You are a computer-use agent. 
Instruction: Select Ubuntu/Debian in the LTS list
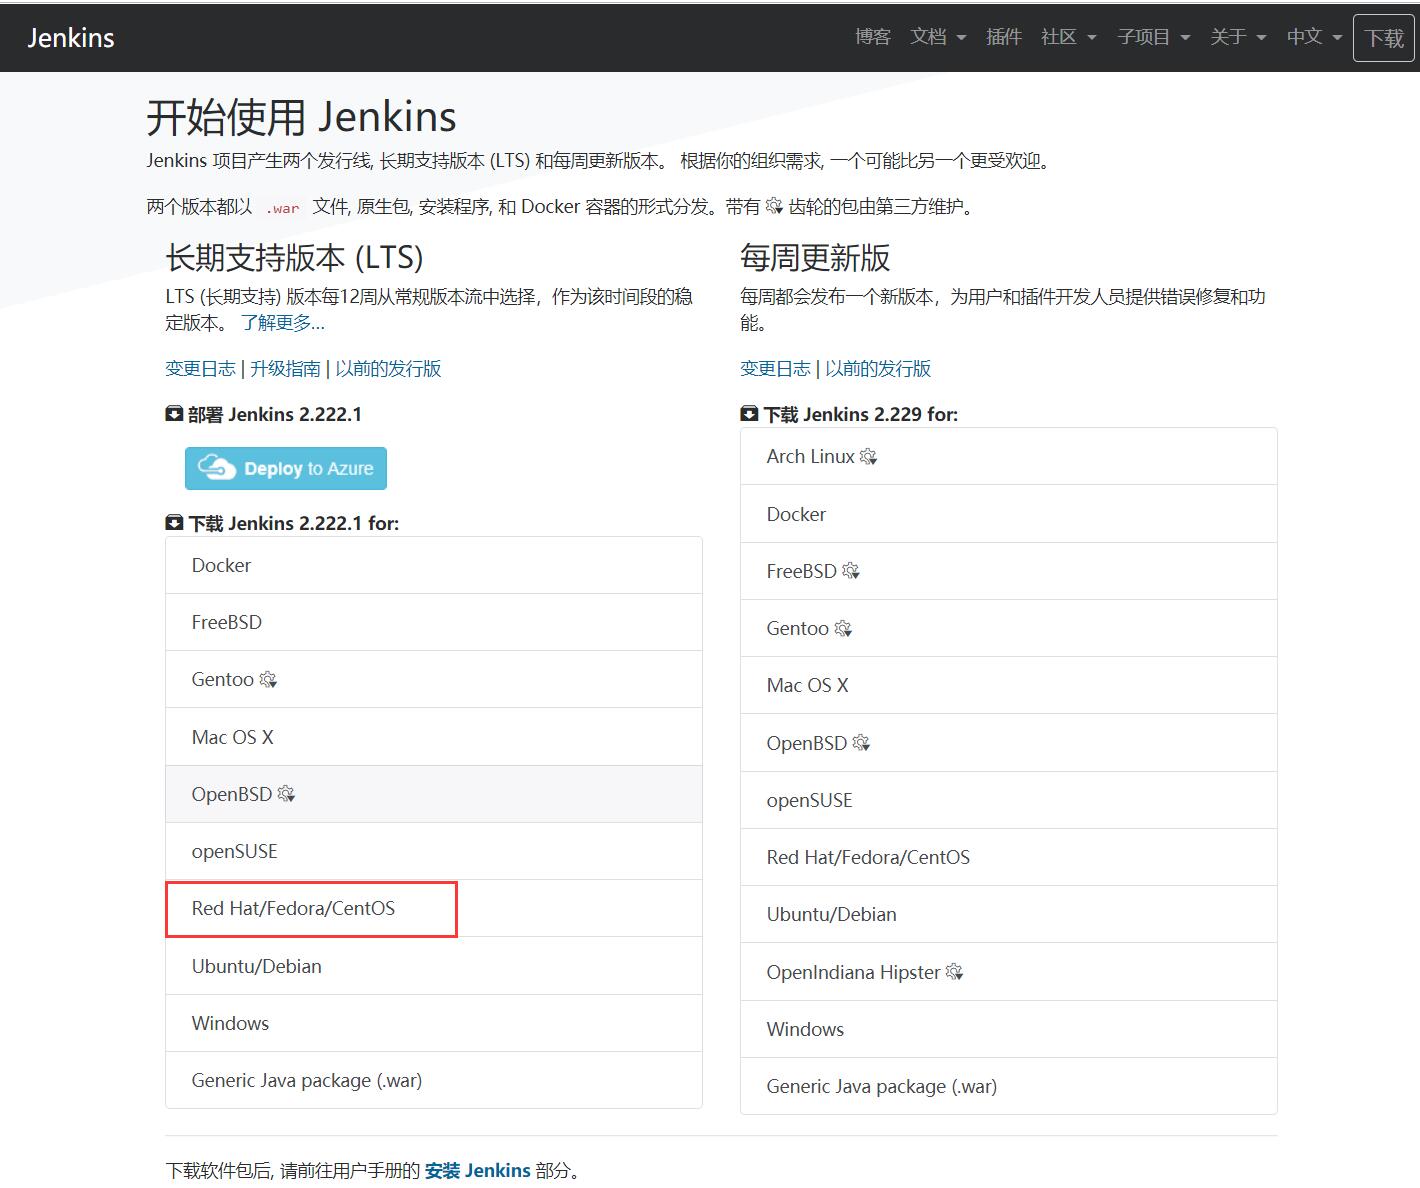[x=434, y=966]
